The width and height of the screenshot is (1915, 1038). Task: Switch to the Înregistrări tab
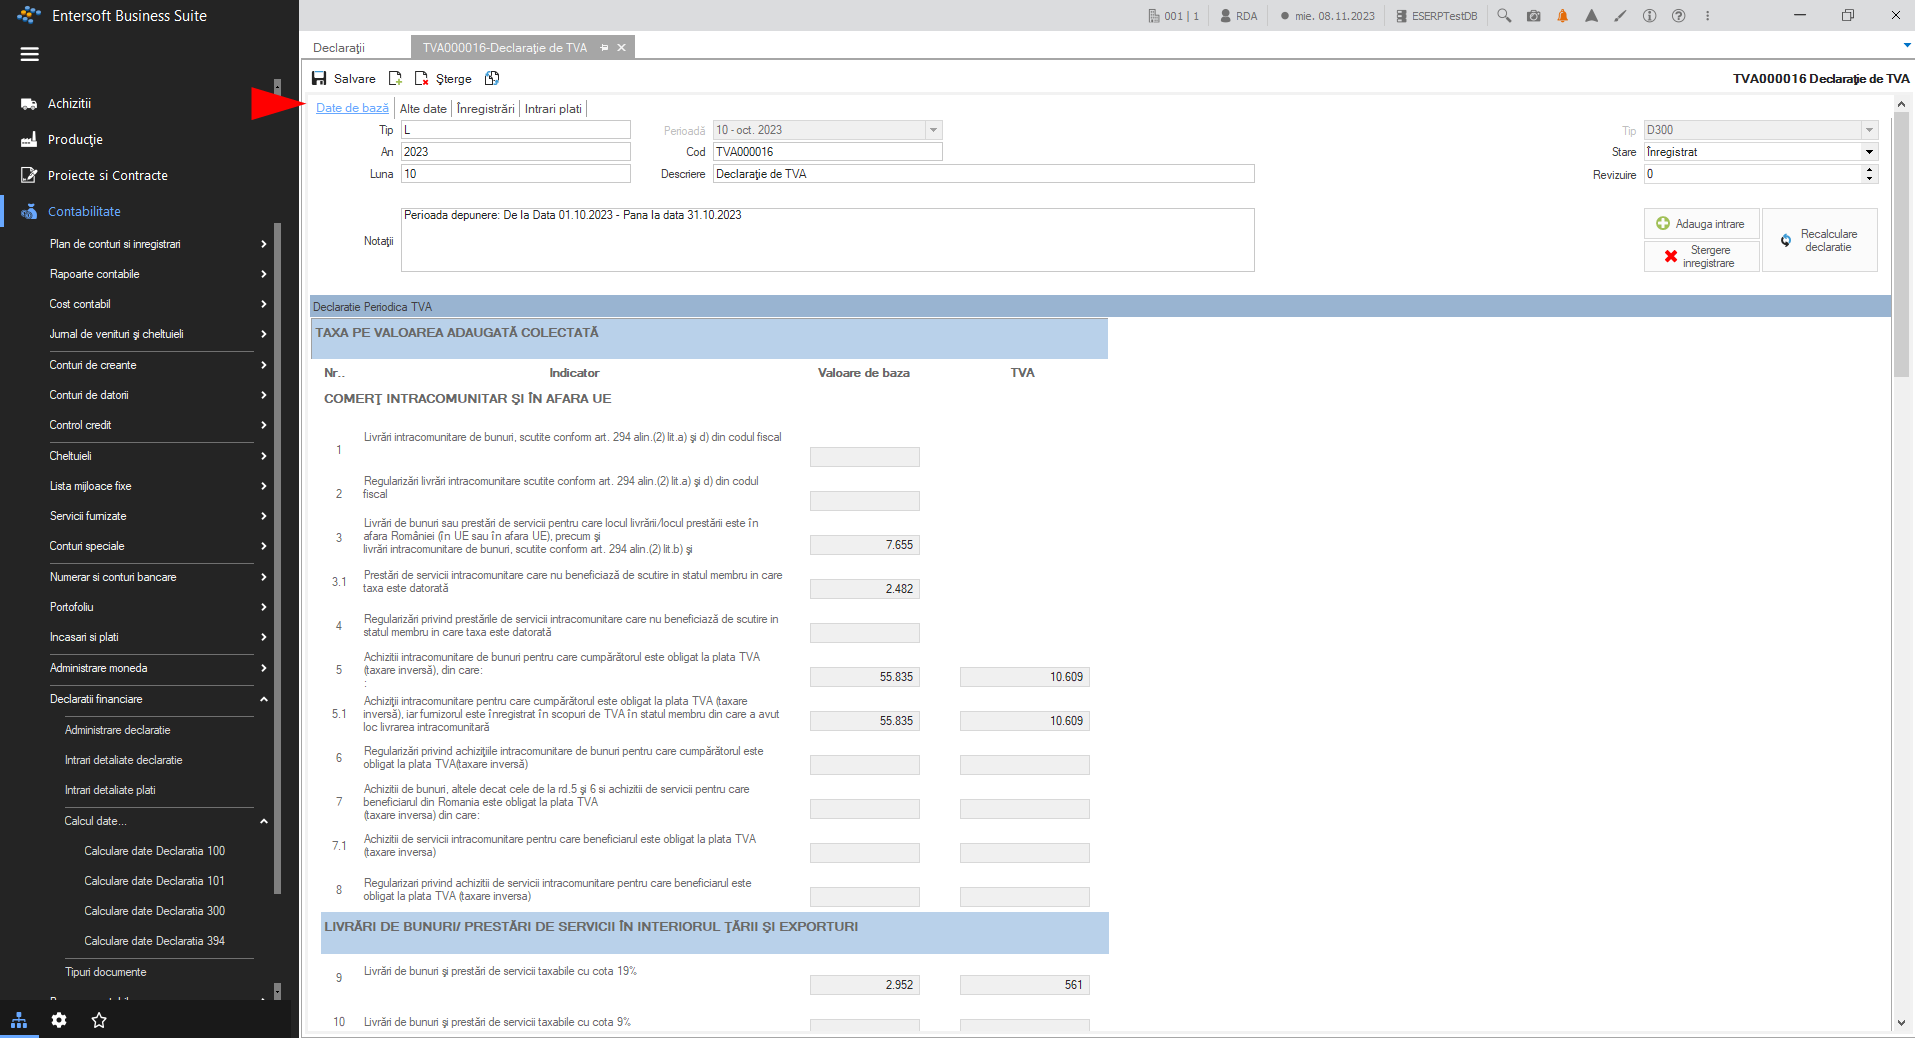[486, 109]
